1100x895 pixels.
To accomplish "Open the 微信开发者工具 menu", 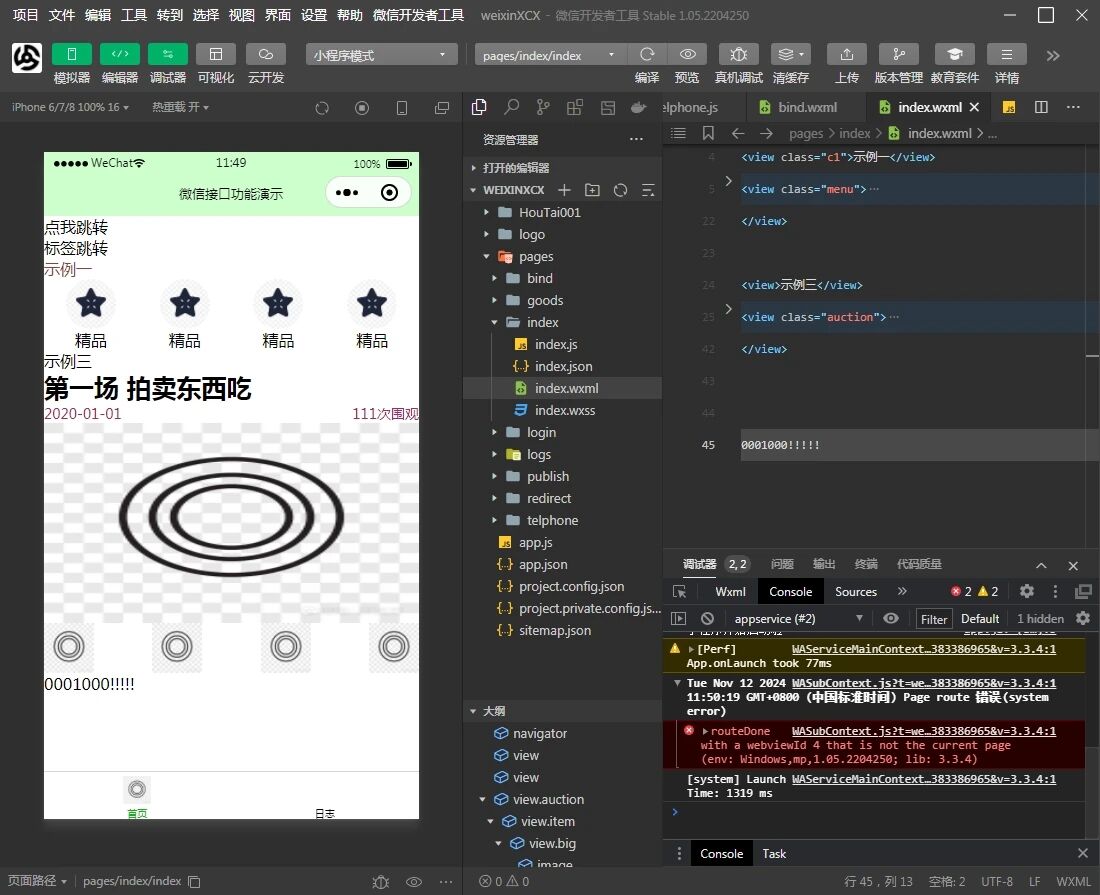I will pos(418,15).
